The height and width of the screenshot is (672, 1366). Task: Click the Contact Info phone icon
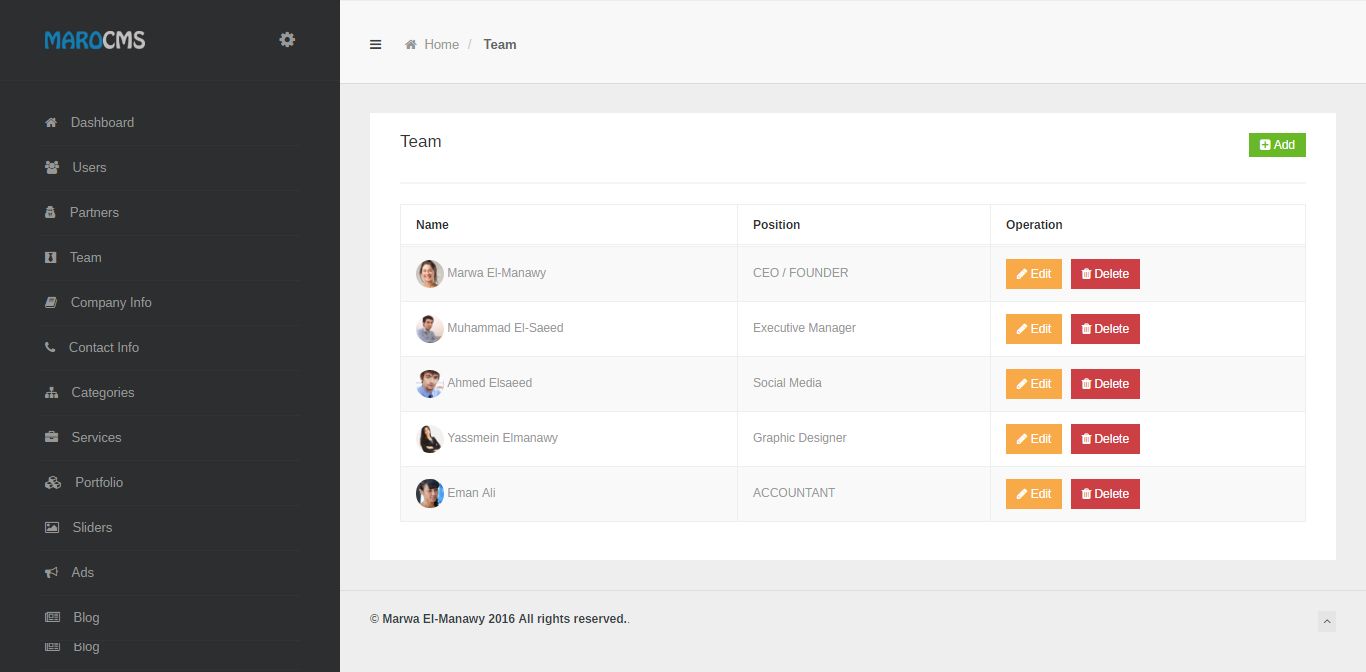[x=51, y=347]
